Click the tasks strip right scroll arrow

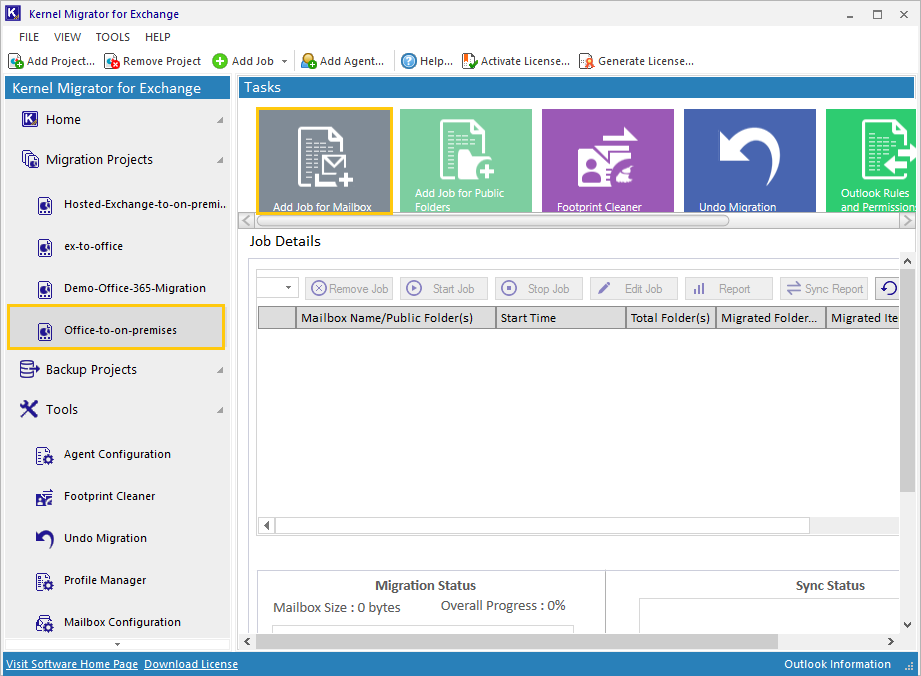pos(907,221)
